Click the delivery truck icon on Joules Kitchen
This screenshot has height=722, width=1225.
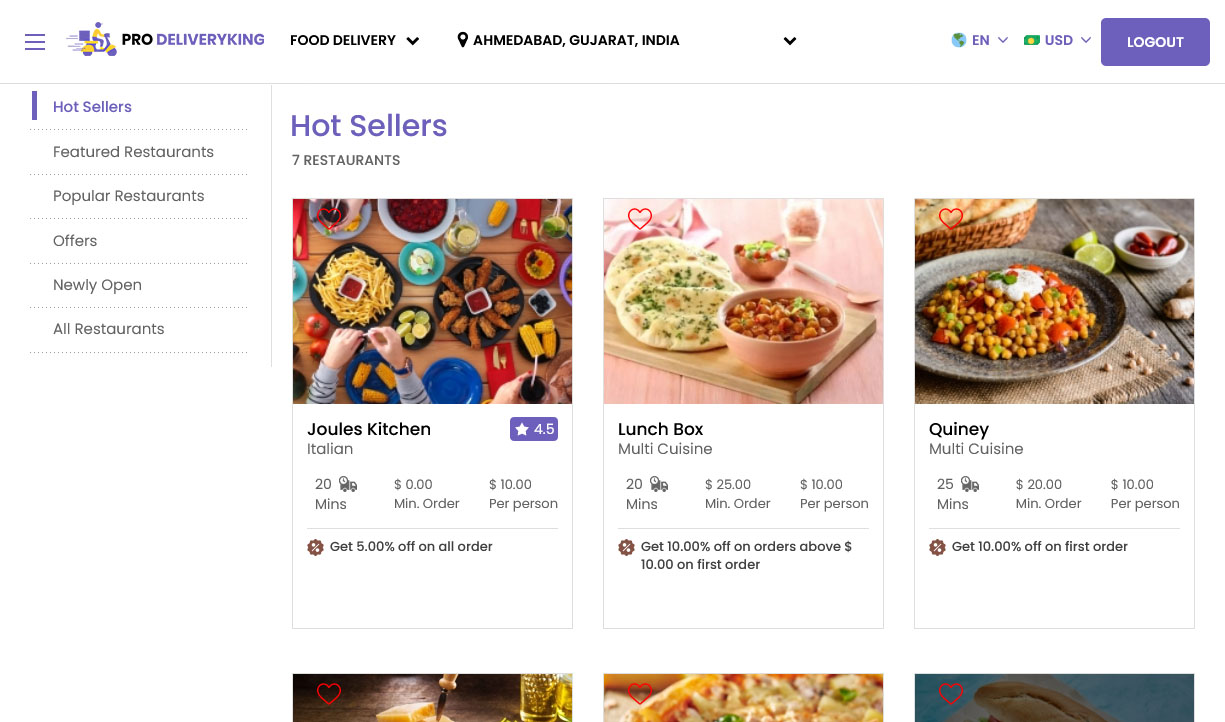[x=348, y=485]
